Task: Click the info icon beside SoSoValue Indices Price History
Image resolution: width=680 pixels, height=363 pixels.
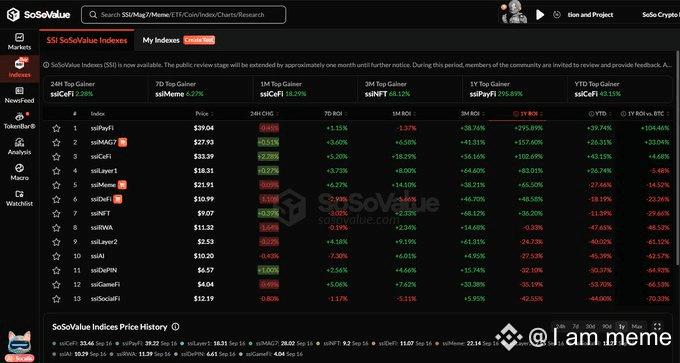Action: [x=176, y=327]
